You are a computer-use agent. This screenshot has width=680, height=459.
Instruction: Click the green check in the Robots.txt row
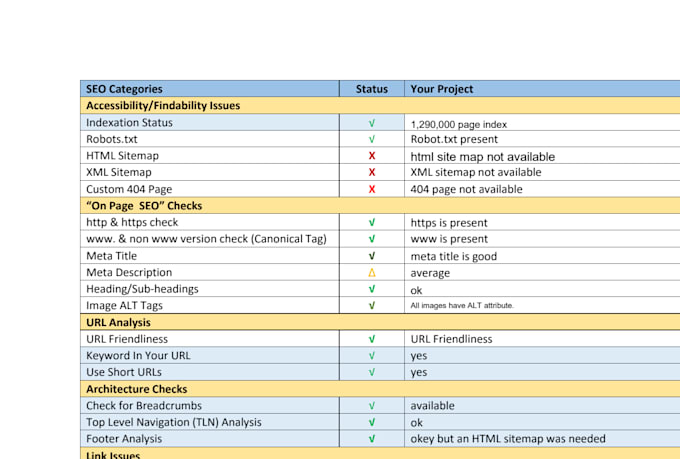click(x=372, y=139)
